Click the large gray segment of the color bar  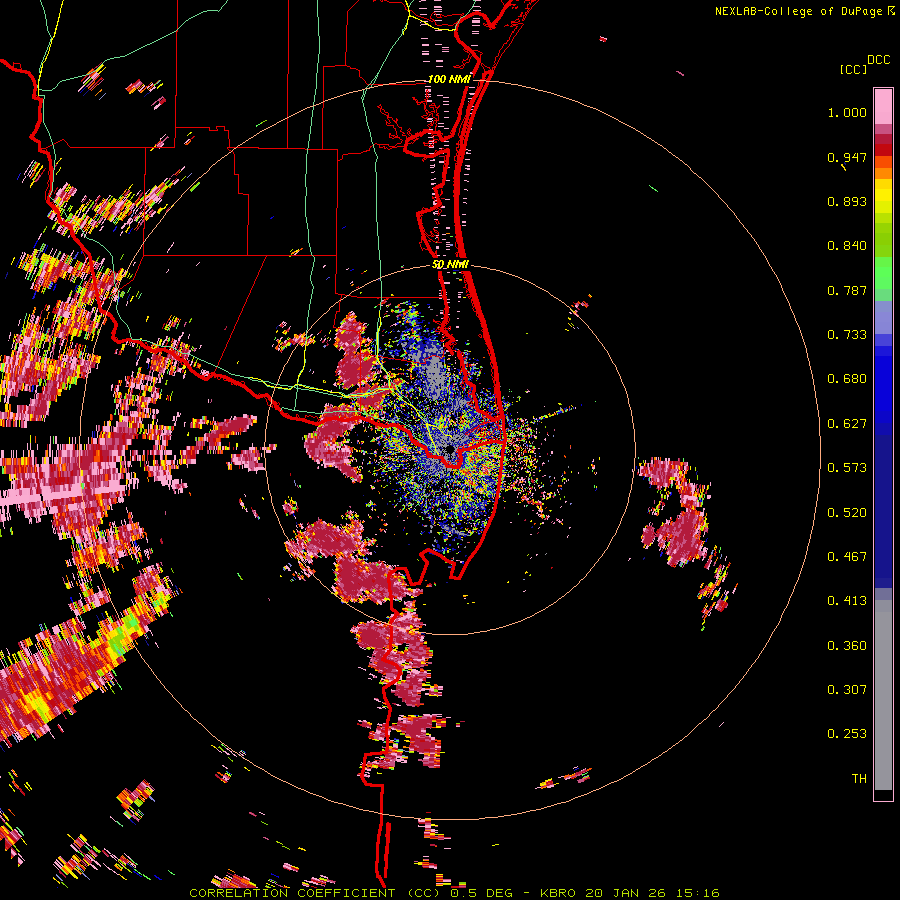coord(883,695)
